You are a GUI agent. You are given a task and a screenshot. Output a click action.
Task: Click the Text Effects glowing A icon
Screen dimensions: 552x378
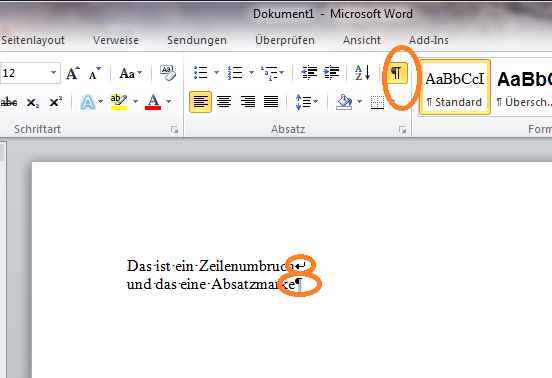pyautogui.click(x=87, y=102)
